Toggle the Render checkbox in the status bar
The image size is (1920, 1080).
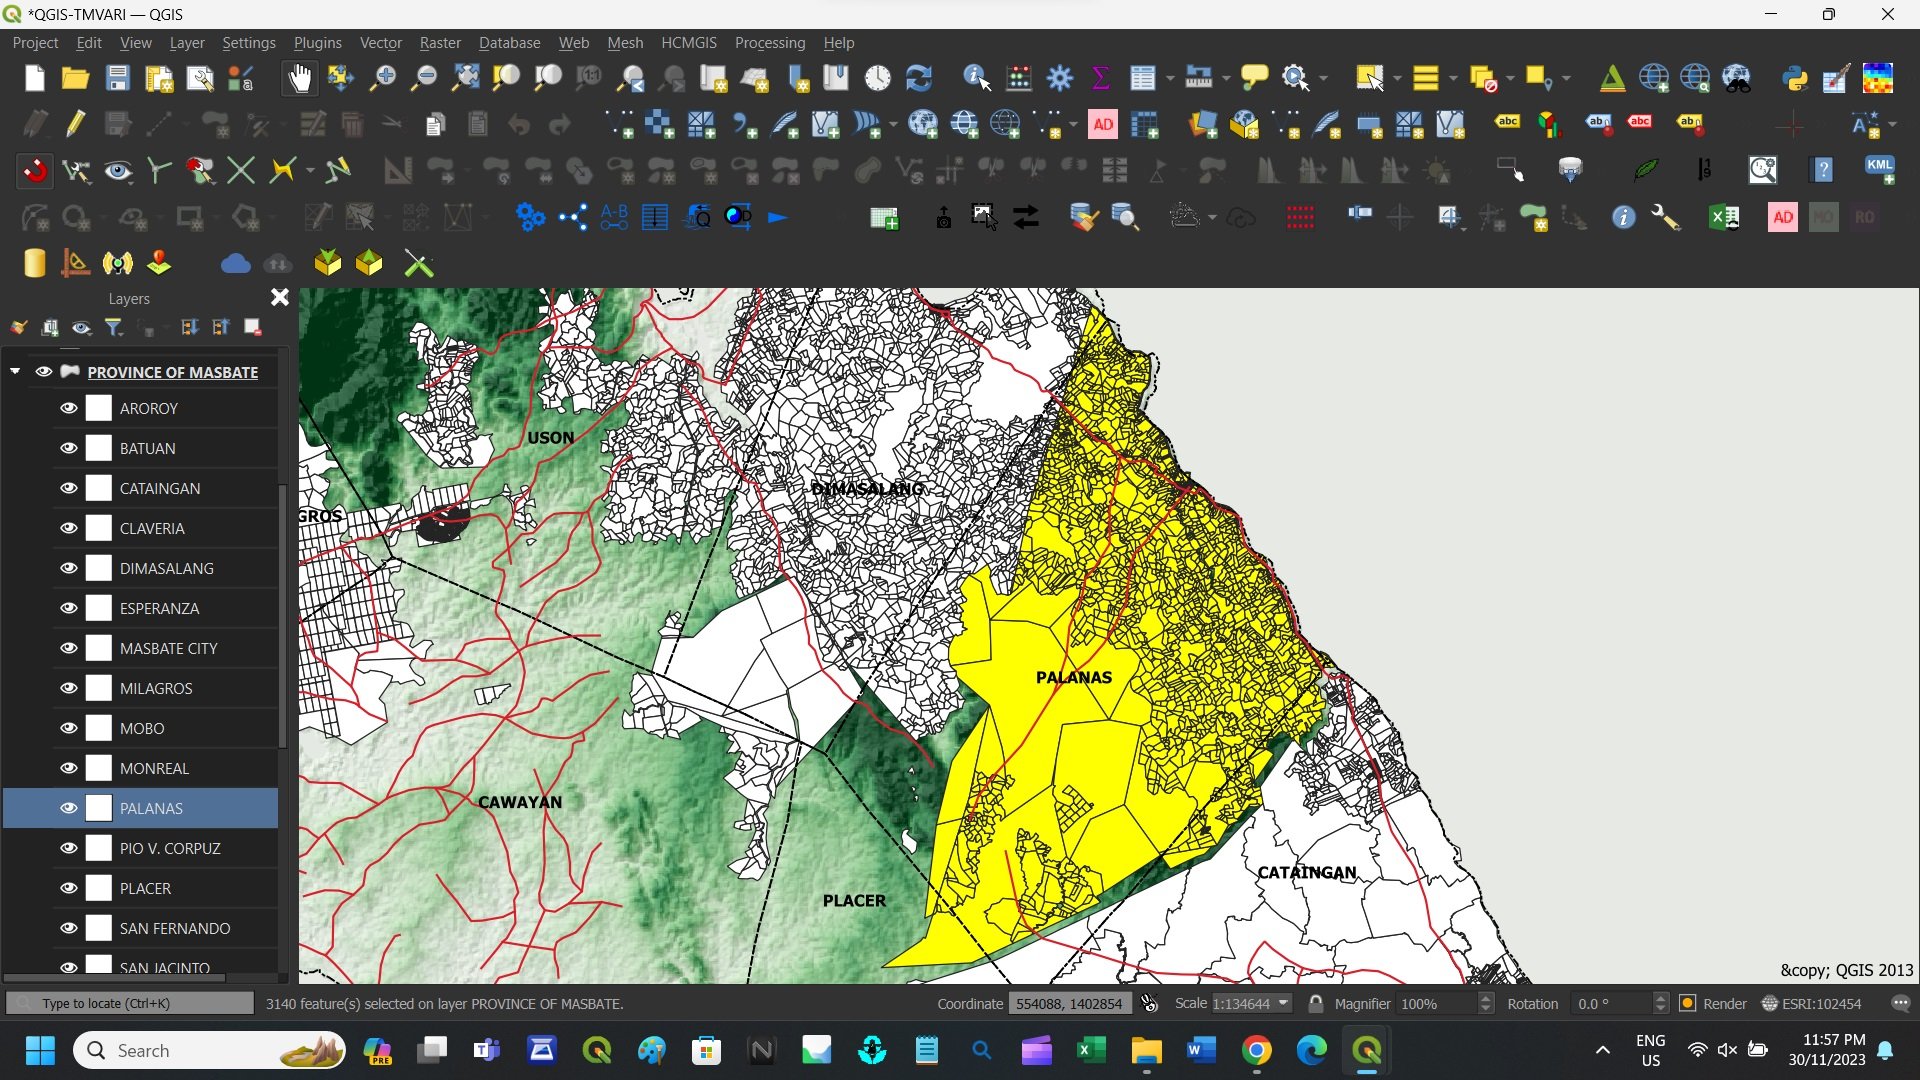[1688, 1003]
